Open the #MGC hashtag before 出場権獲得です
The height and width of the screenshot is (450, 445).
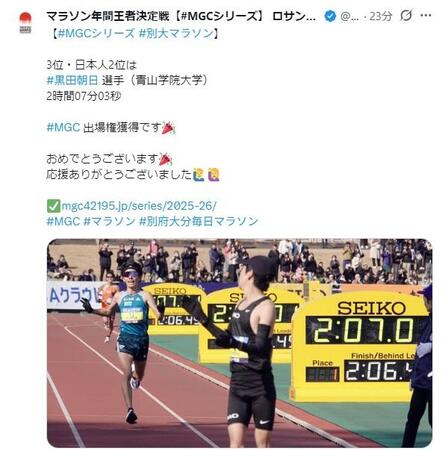63,127
